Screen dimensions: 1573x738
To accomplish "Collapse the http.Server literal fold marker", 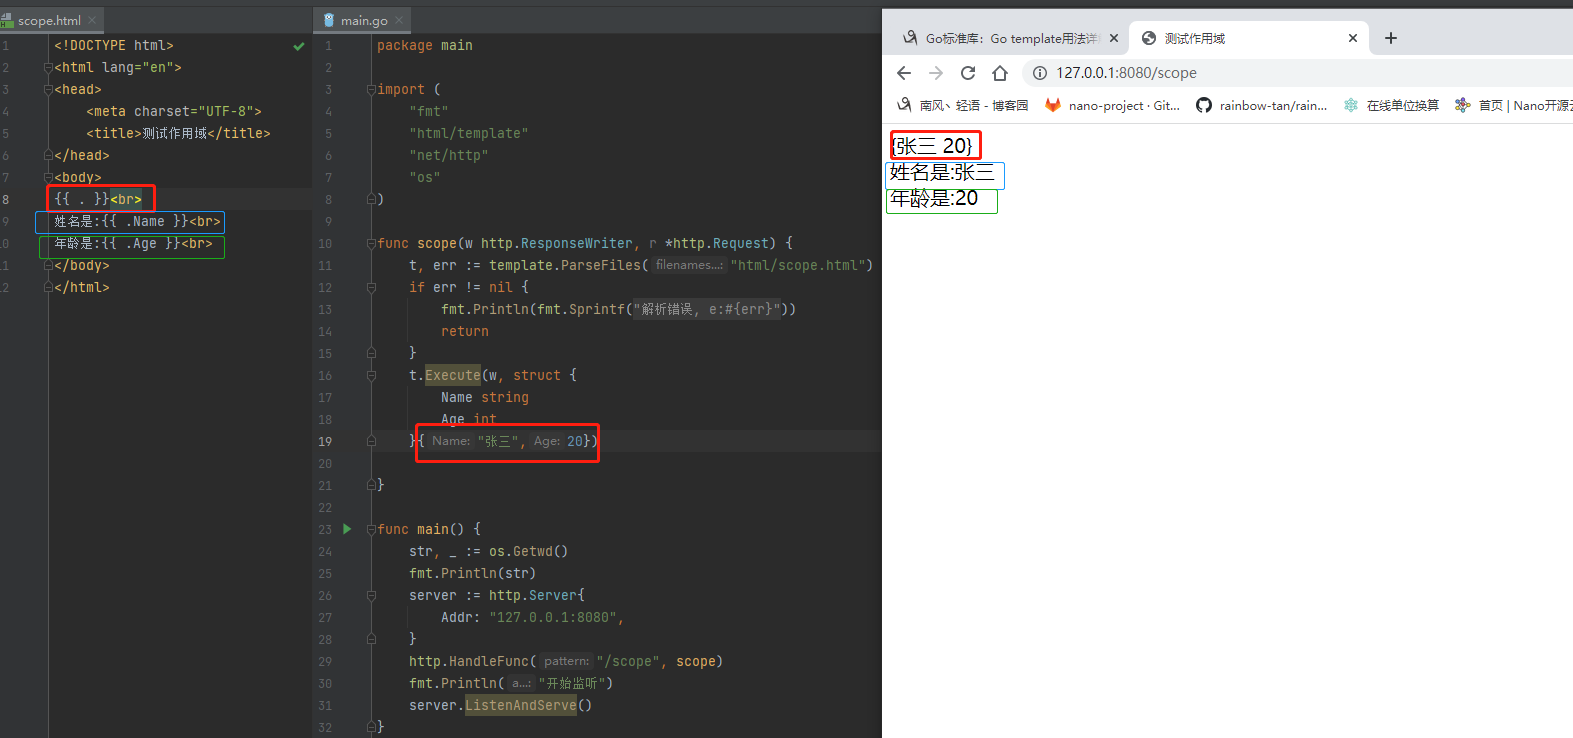I will [x=371, y=596].
